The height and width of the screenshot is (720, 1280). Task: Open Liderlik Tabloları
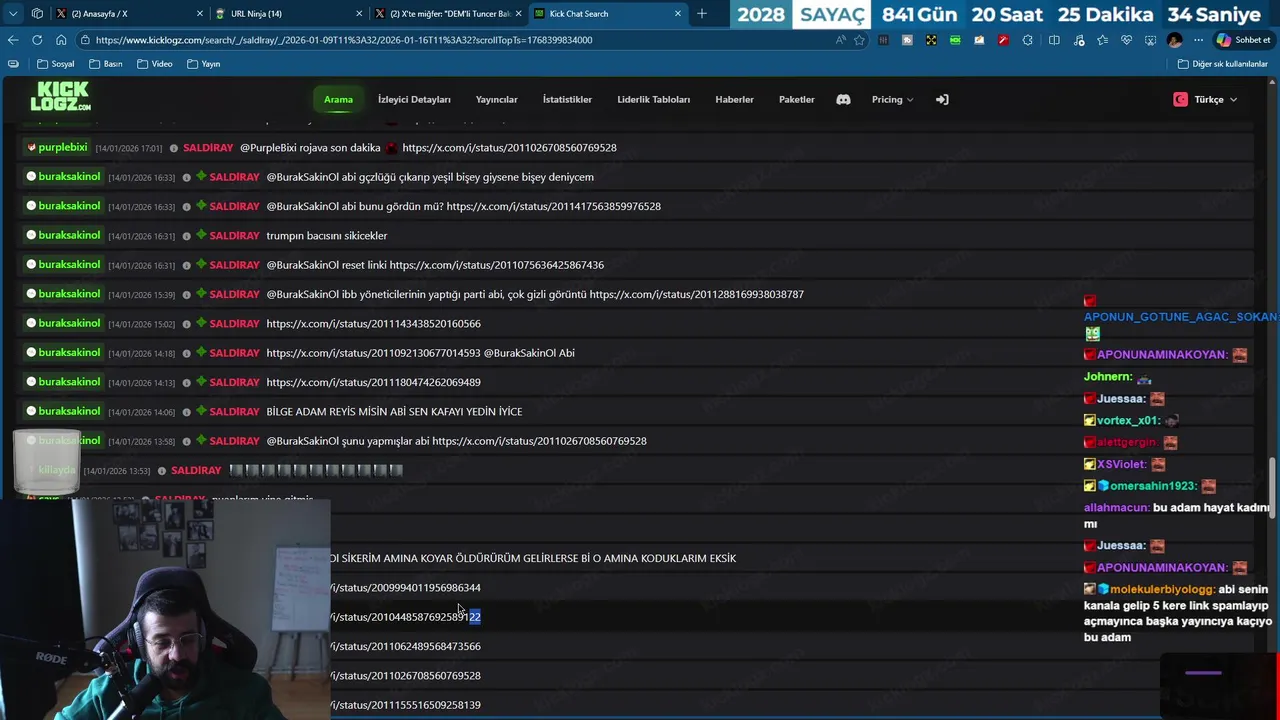point(653,99)
